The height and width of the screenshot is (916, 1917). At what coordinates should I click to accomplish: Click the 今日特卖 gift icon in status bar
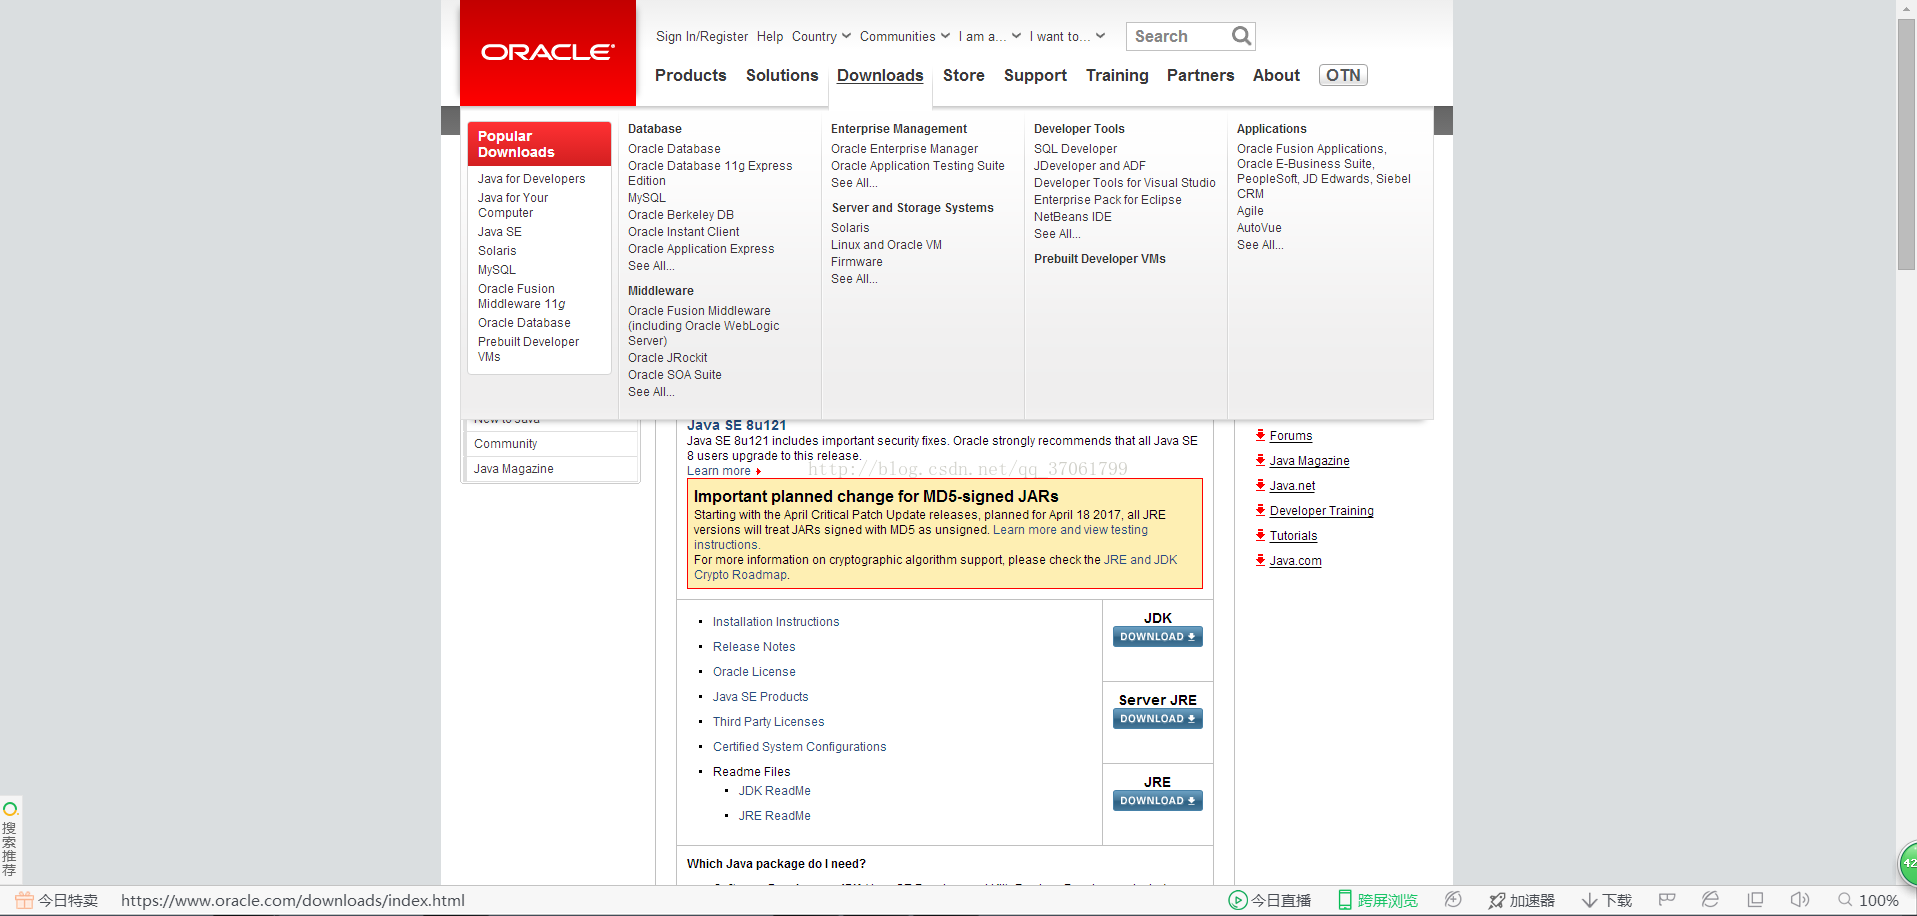pyautogui.click(x=25, y=900)
